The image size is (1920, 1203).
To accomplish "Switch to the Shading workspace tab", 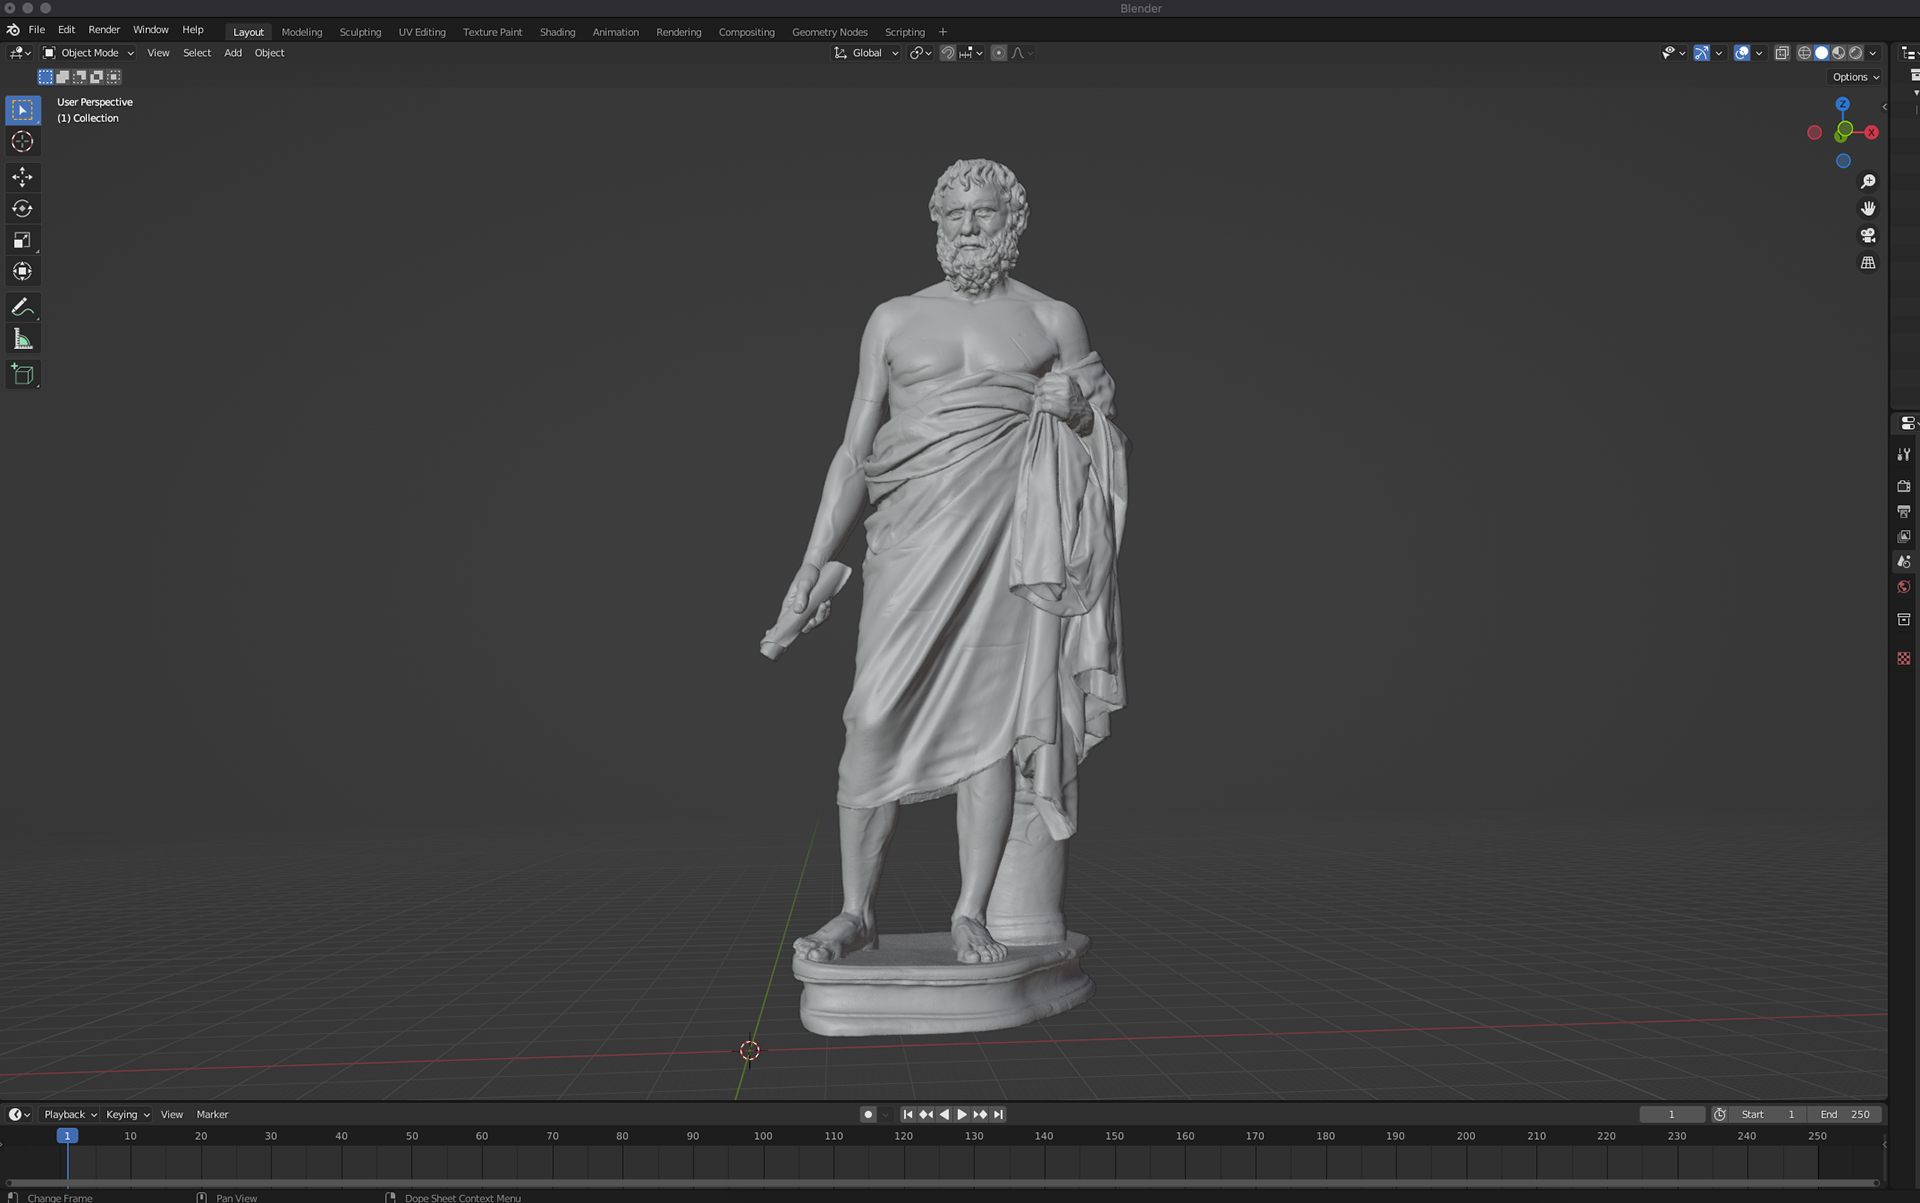I will [557, 32].
